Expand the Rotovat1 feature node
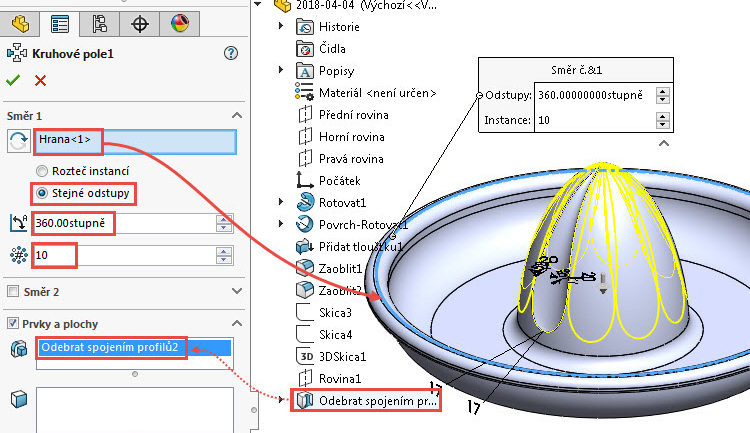Viewport: 750px width, 433px height. [281, 202]
